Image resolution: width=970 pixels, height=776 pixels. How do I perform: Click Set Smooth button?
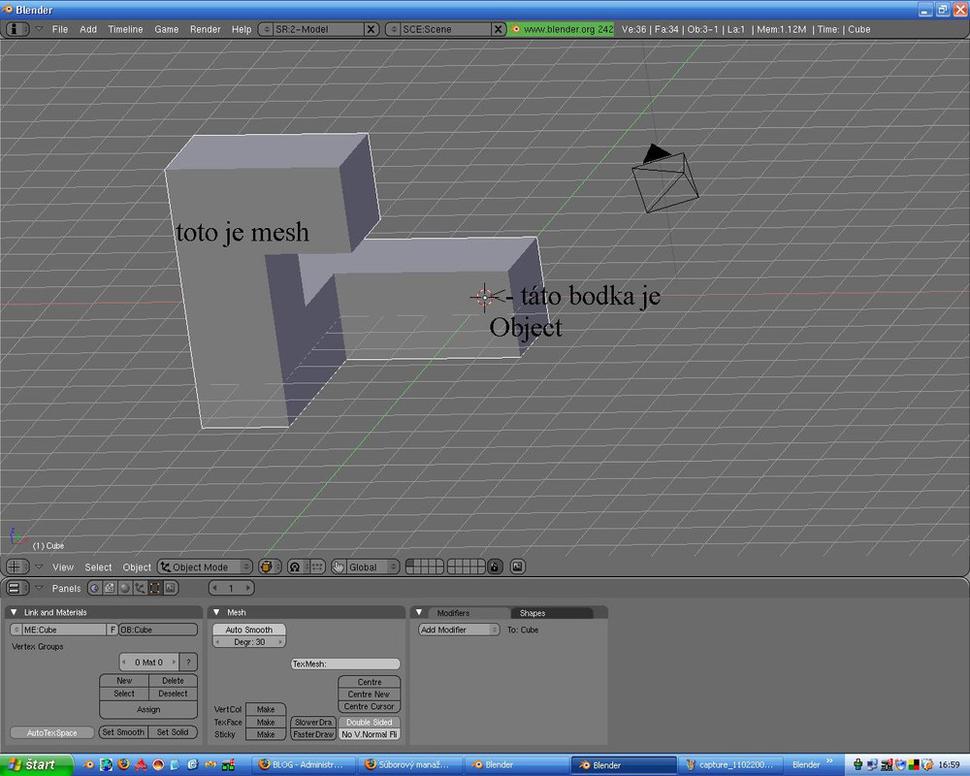click(123, 732)
